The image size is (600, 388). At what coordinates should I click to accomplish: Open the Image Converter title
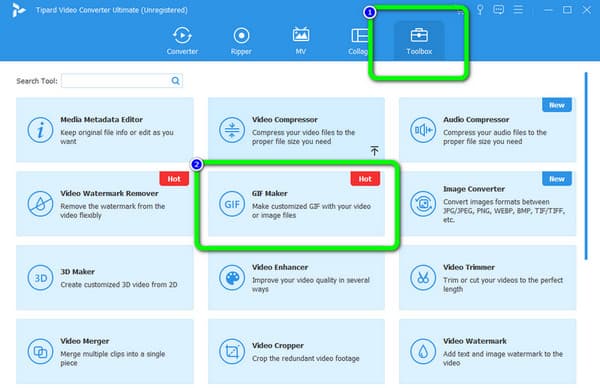[x=474, y=189]
